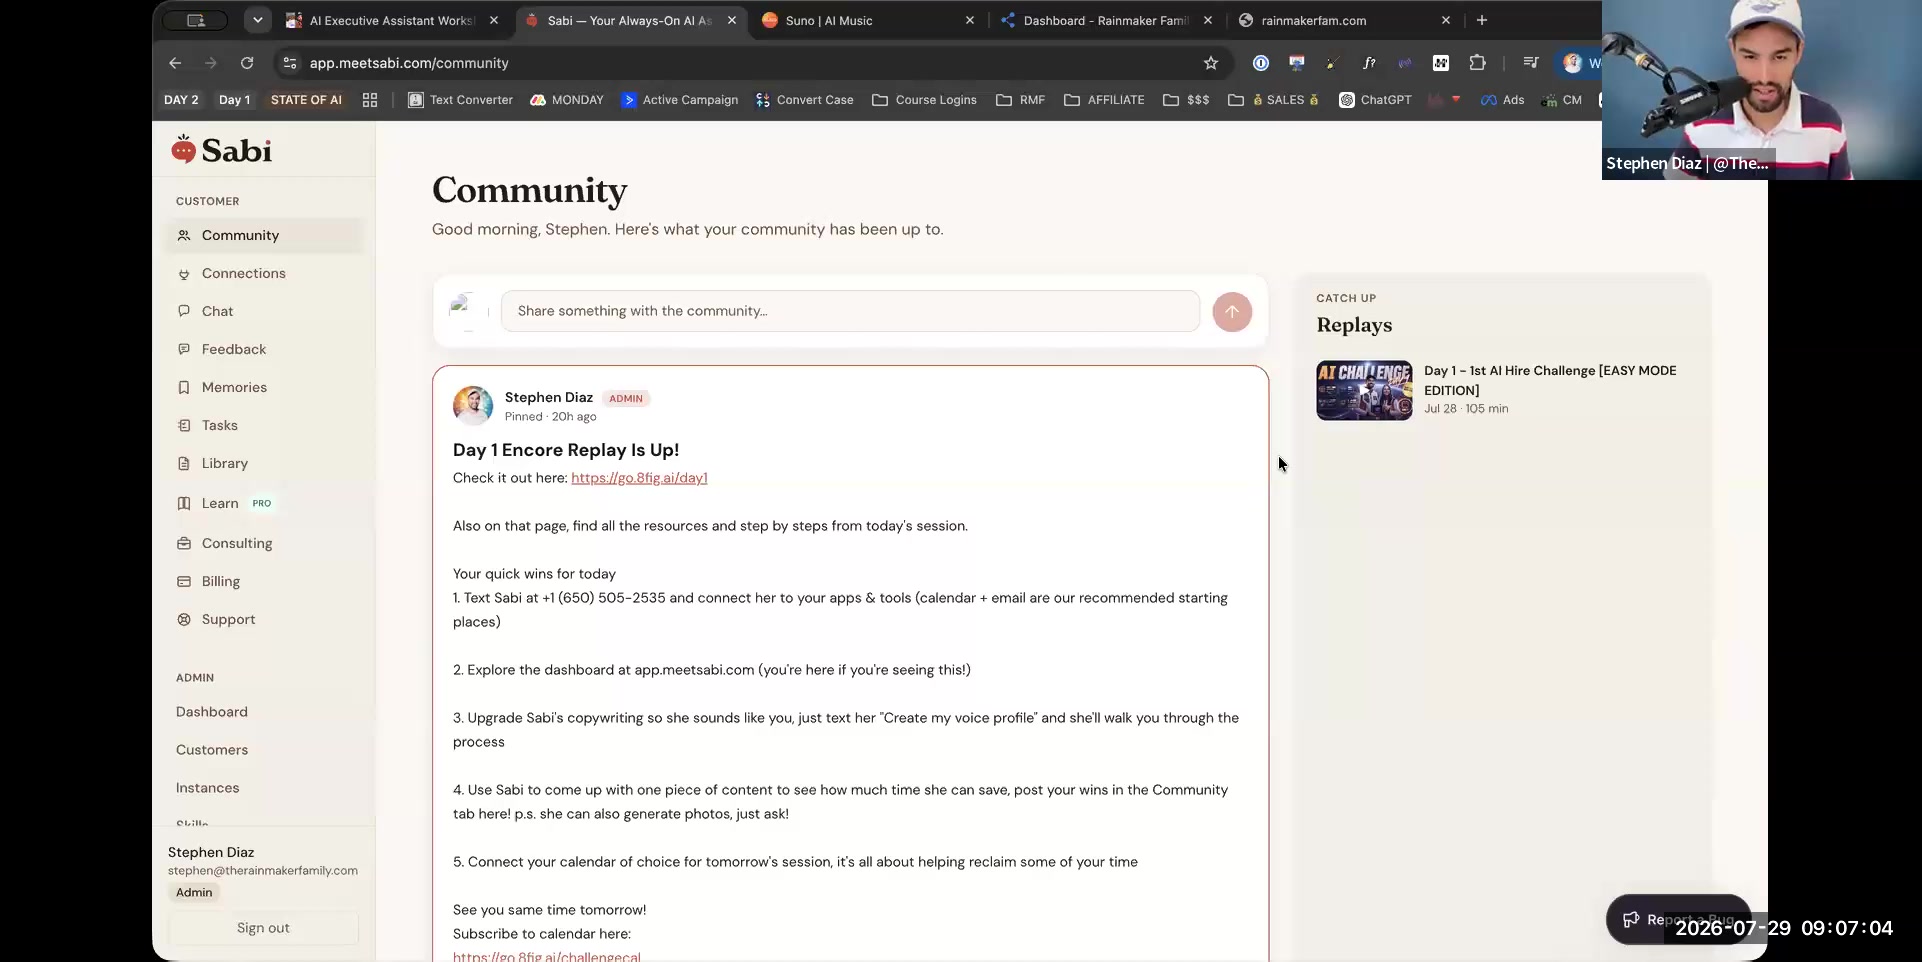Screen dimensions: 1922x962
Task: Select the Day 1 tab group
Action: coord(234,100)
